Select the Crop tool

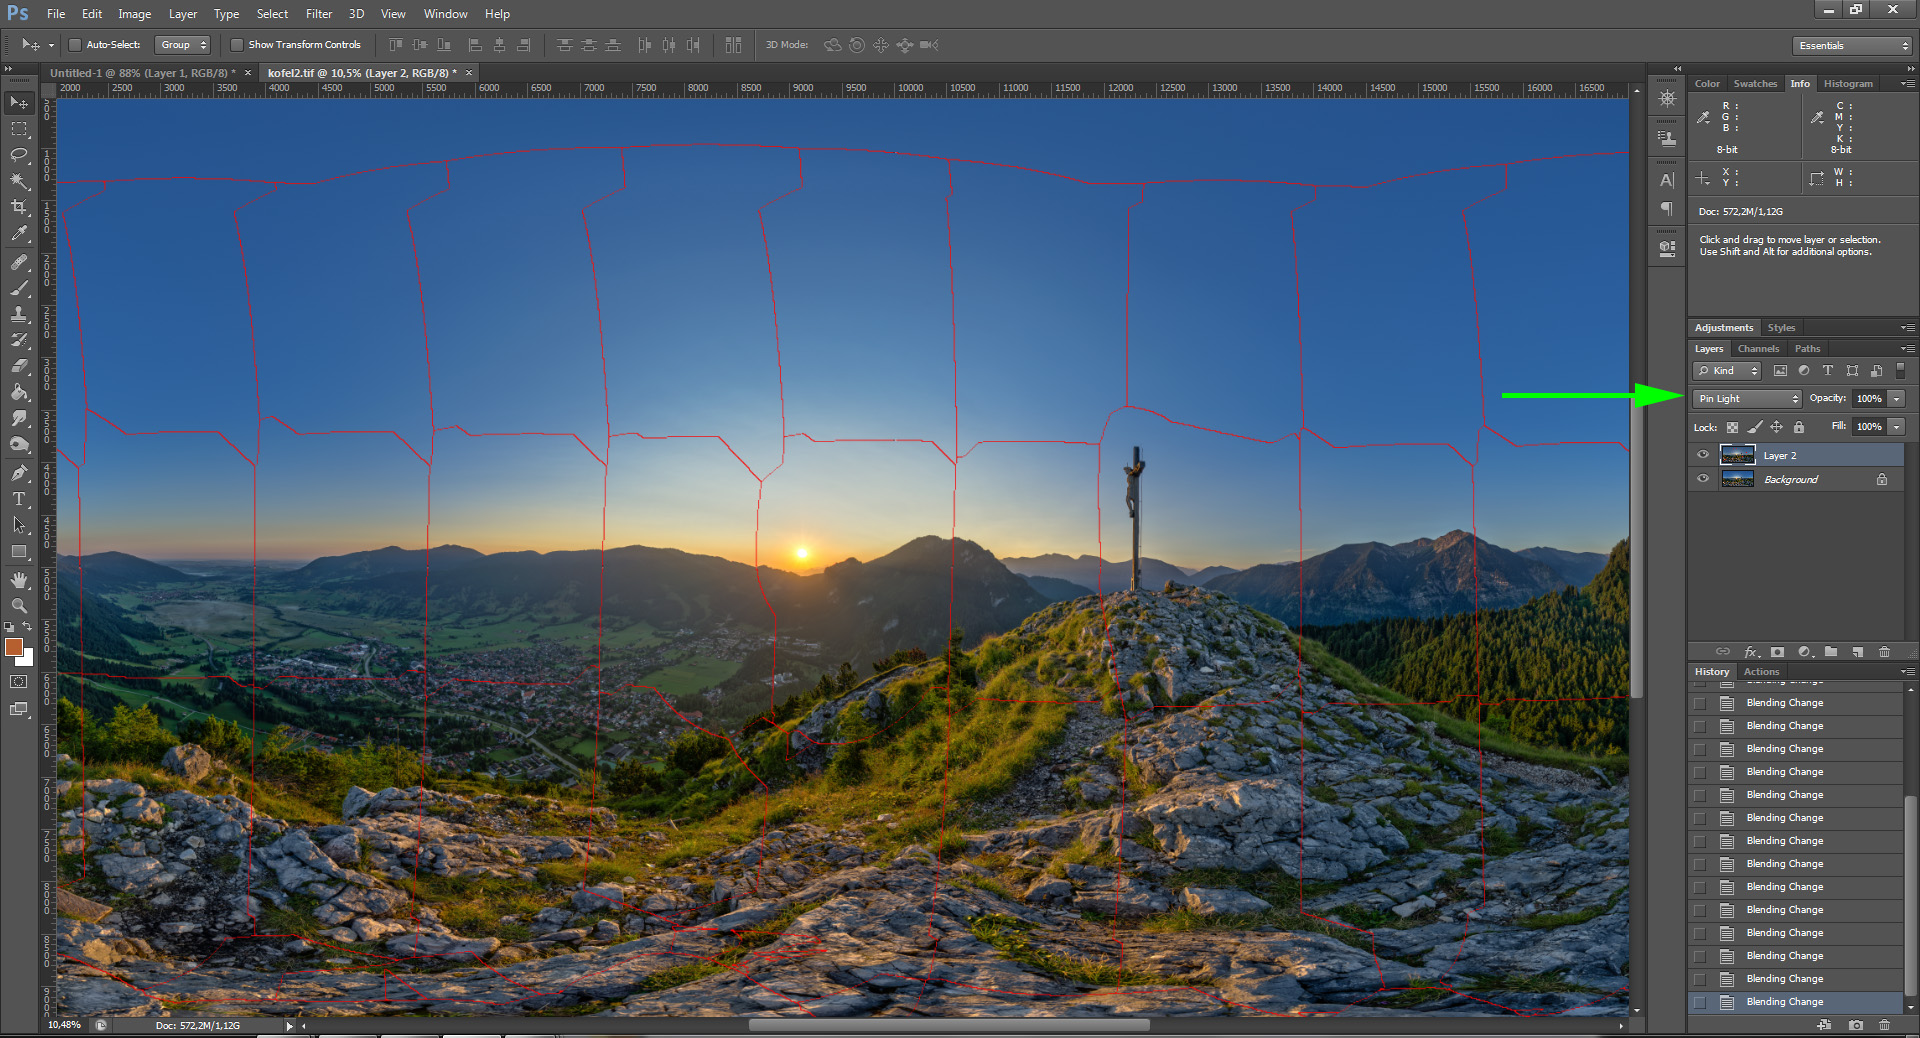pyautogui.click(x=19, y=207)
